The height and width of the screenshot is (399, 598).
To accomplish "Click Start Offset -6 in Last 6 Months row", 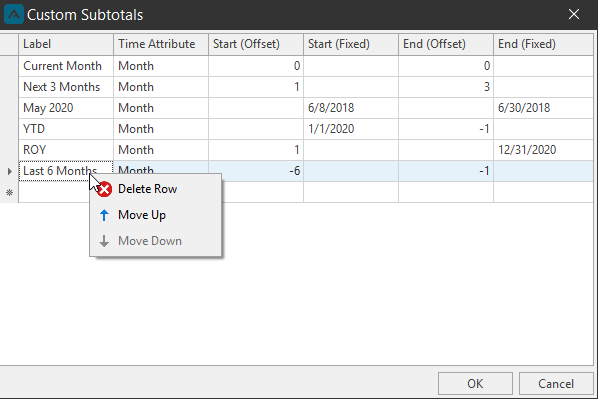I will click(x=256, y=171).
